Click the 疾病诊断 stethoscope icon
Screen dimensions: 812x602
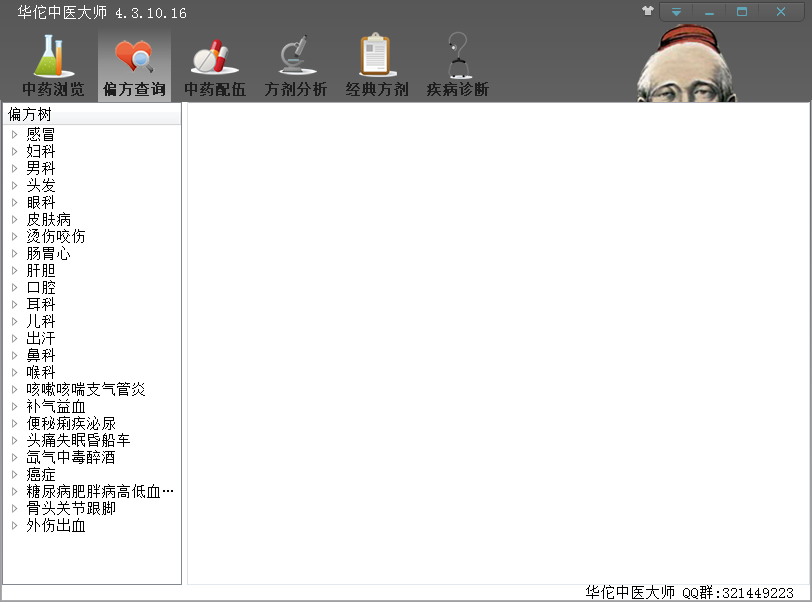coord(457,57)
